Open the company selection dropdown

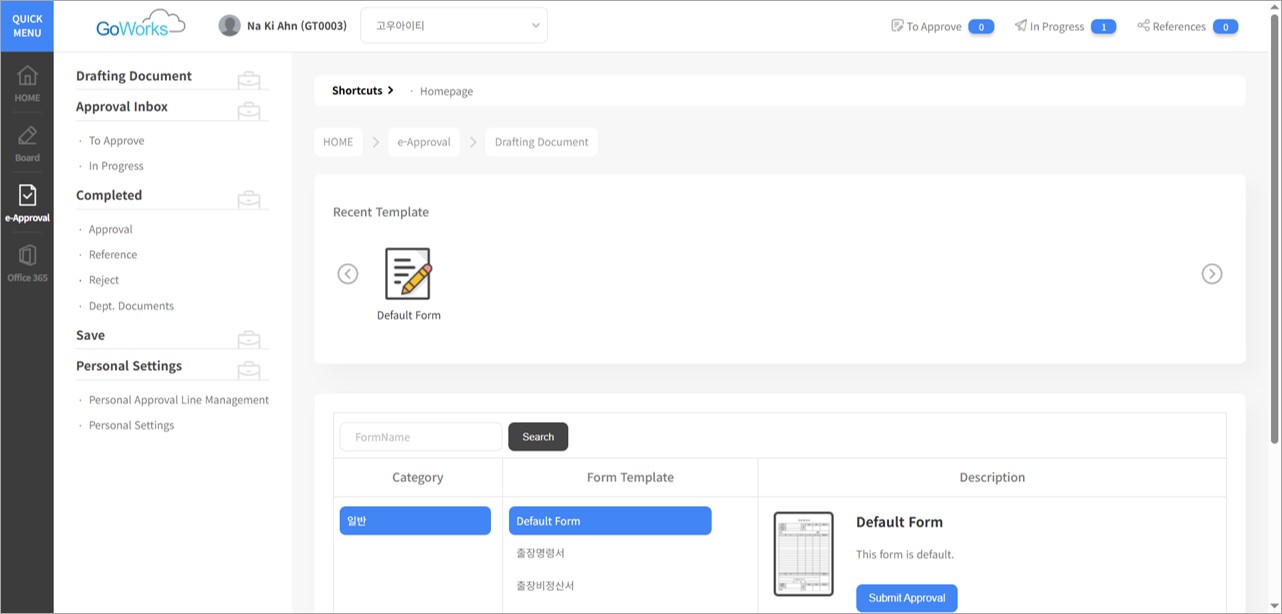click(454, 26)
